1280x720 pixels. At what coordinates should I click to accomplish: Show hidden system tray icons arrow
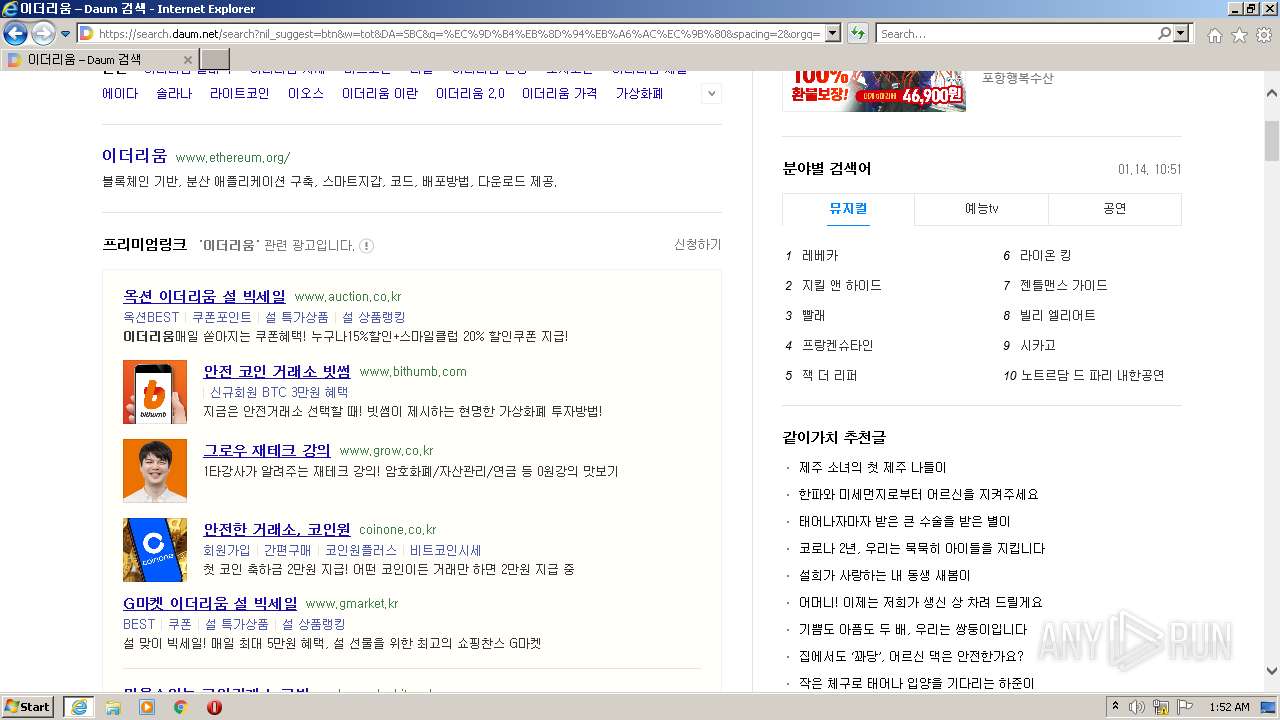pos(1116,707)
